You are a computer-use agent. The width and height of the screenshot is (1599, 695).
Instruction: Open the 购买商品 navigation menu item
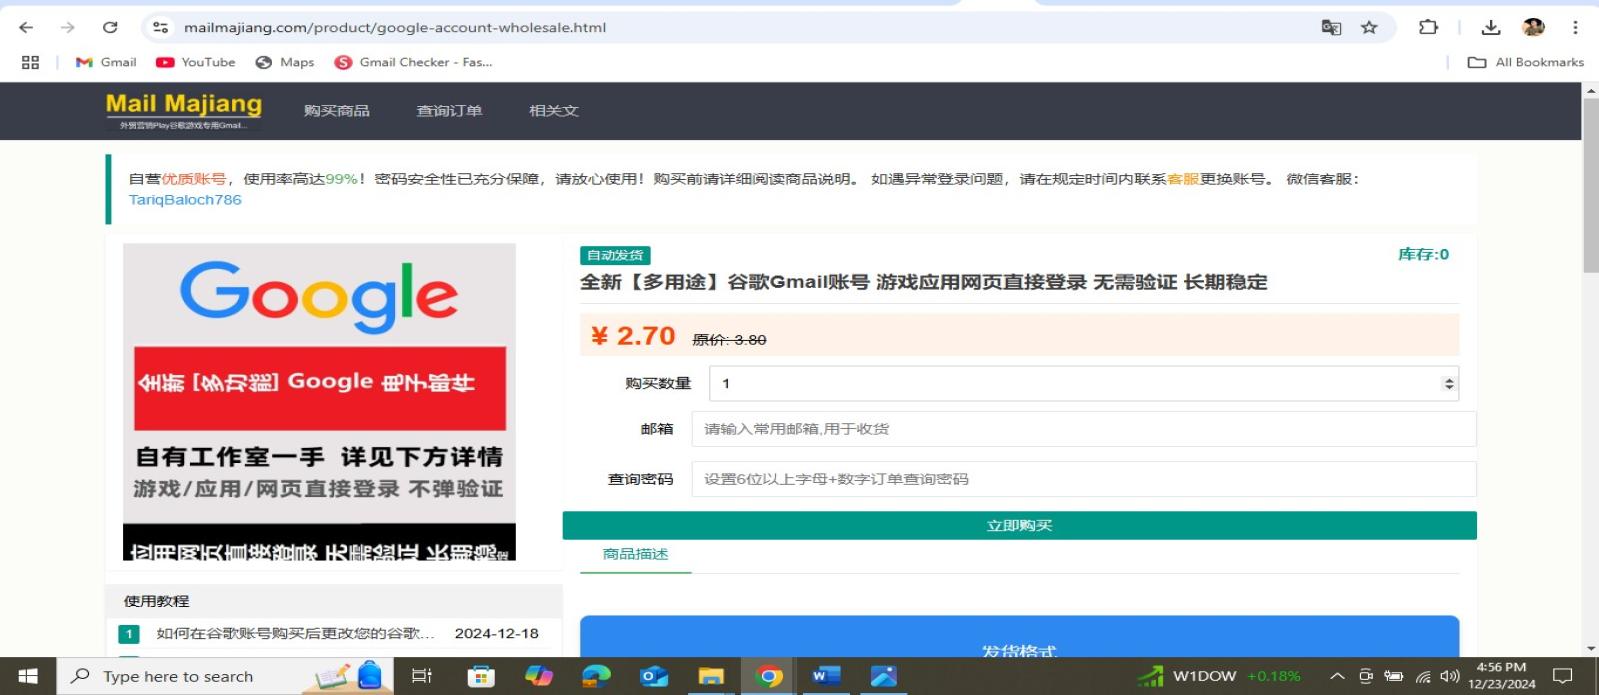[x=336, y=111]
